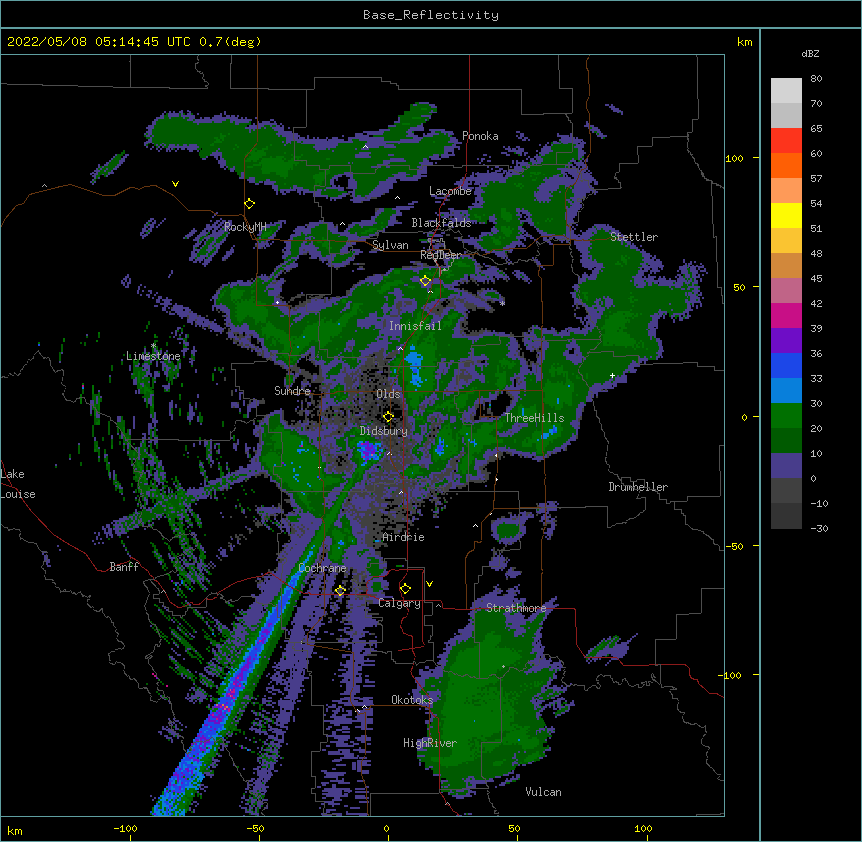Click the 100 tick on the vertical km axis
The image size is (862, 842).
point(734,158)
